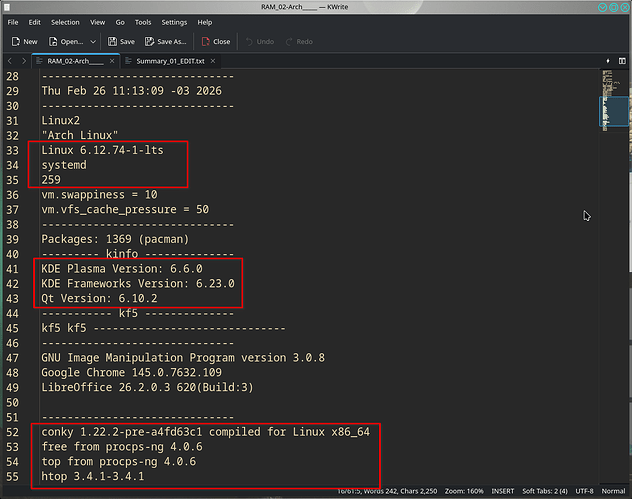Image resolution: width=632 pixels, height=499 pixels.
Task: Click the Normal highlighting mode button
Action: 613,492
